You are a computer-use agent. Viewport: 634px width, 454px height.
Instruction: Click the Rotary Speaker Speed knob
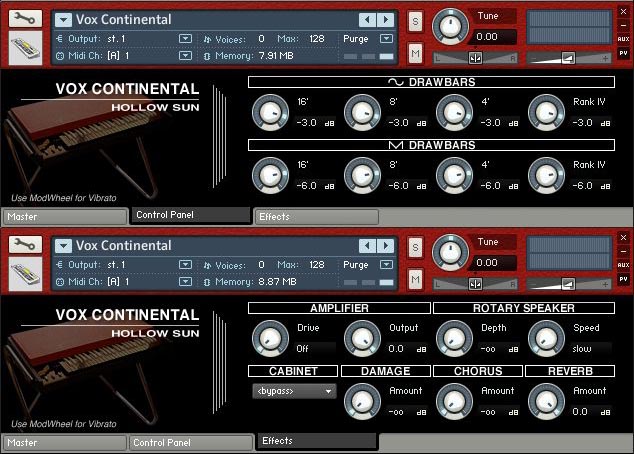coord(546,339)
